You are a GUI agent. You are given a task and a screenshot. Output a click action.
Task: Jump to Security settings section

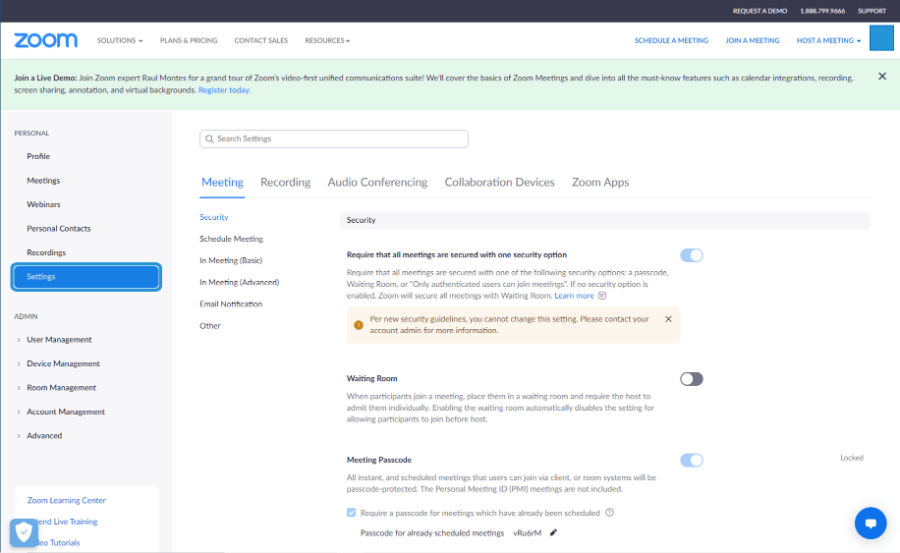point(214,217)
